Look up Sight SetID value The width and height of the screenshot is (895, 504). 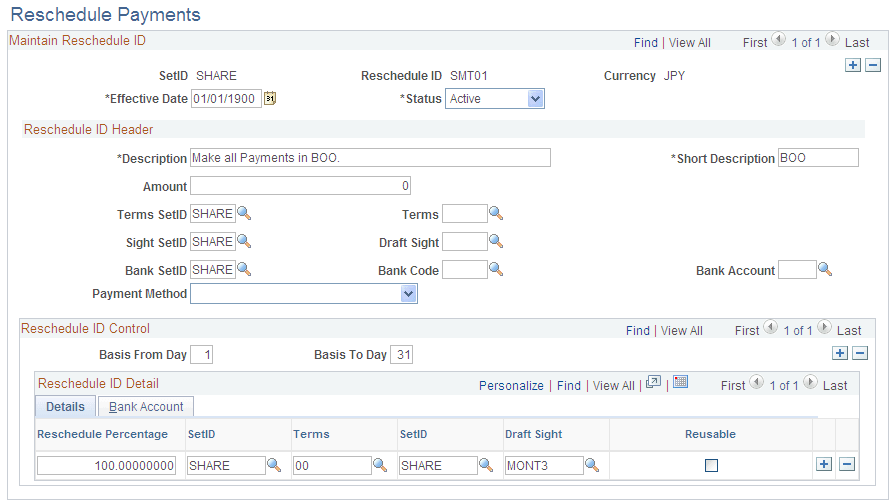tap(244, 241)
